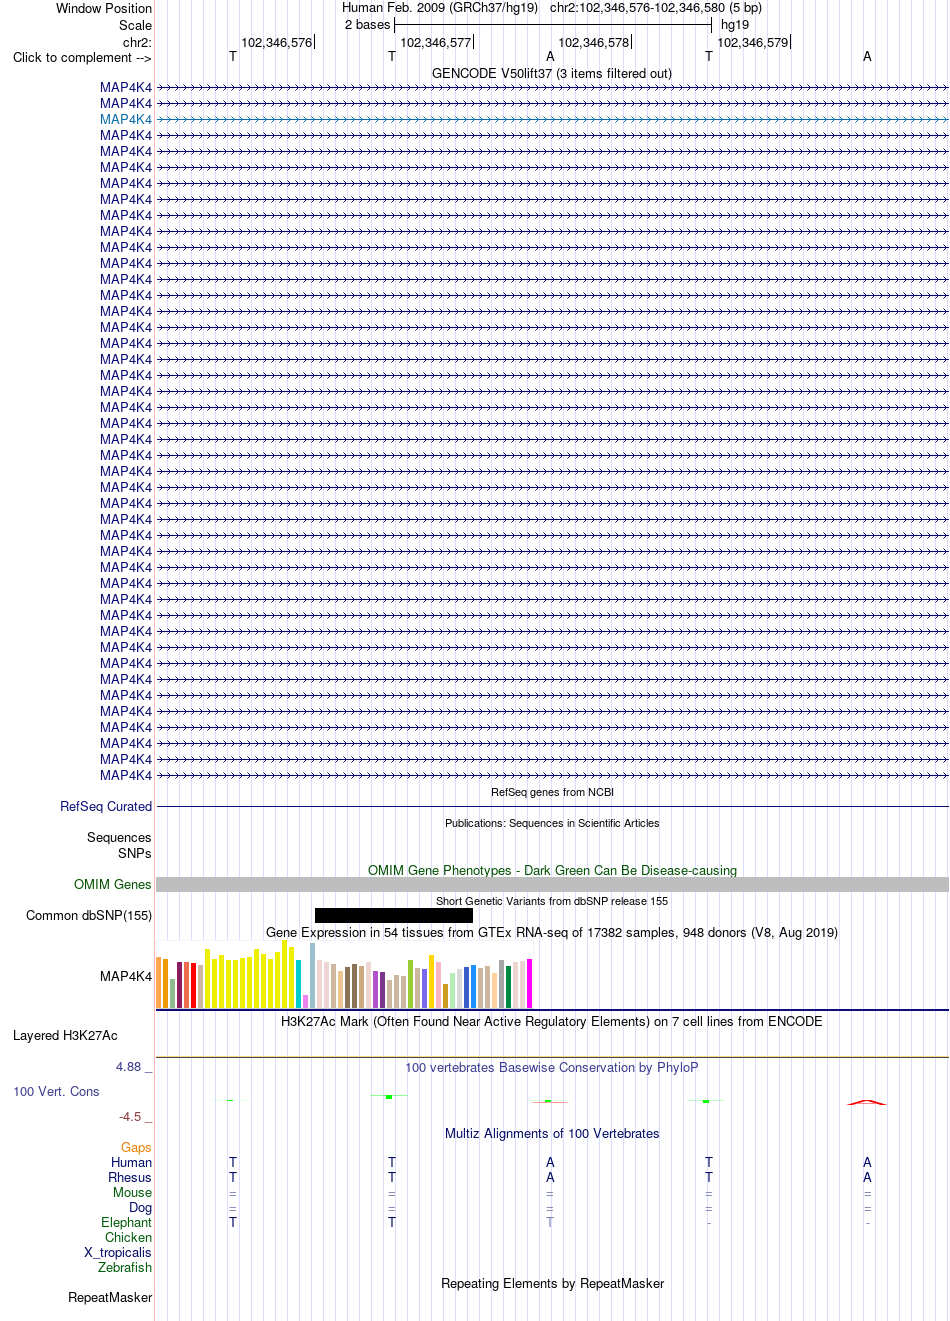Open Layered H3K27Ac track label
The width and height of the screenshot is (950, 1321).
pyautogui.click(x=65, y=1035)
